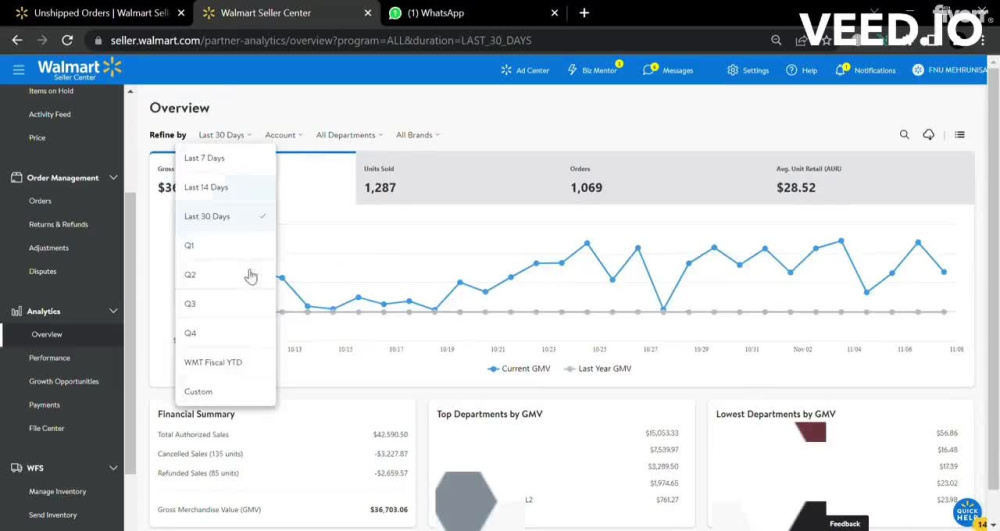Open Adjustments
1000x531 pixels.
[x=48, y=248]
